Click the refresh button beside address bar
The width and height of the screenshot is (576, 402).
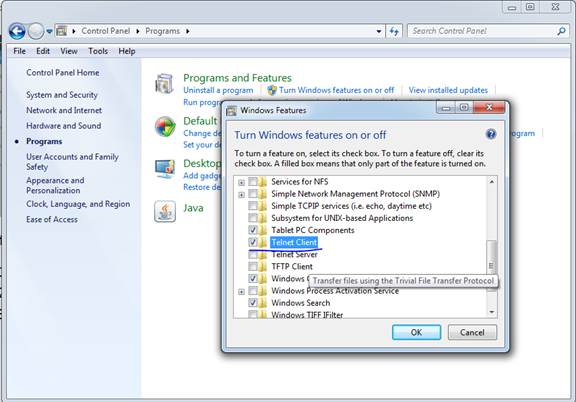pyautogui.click(x=394, y=31)
